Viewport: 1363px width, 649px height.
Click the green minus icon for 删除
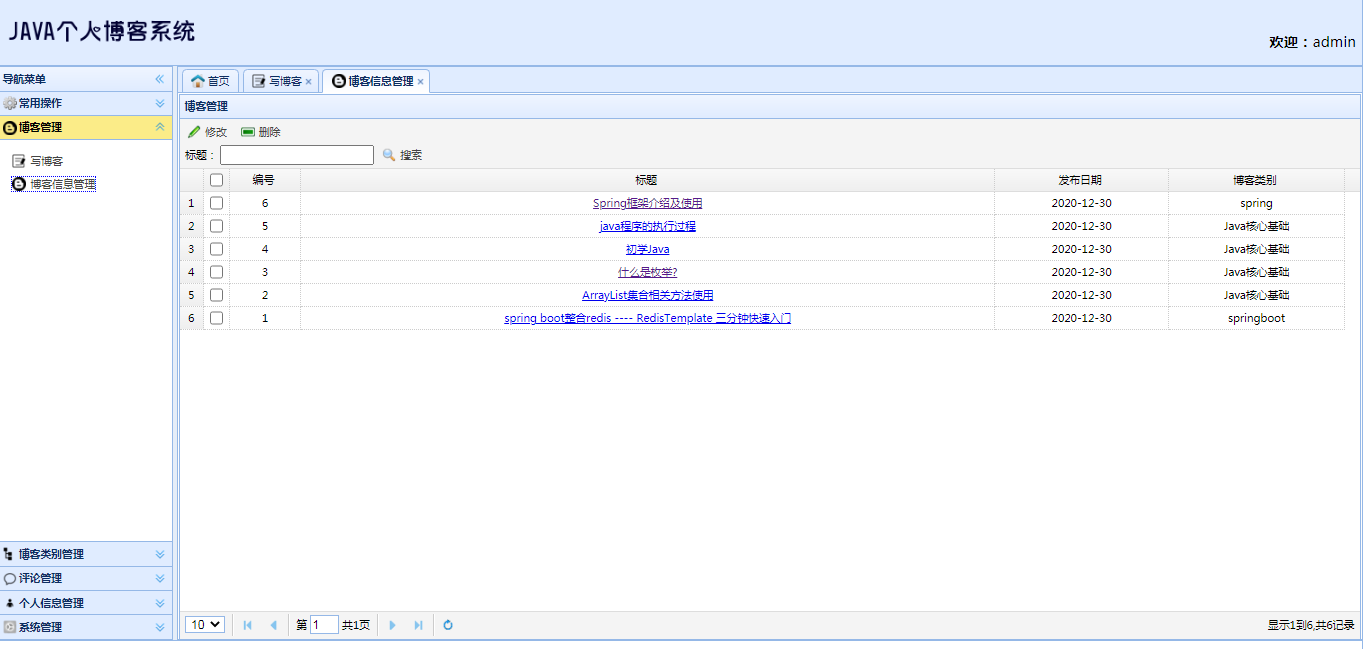tap(248, 132)
